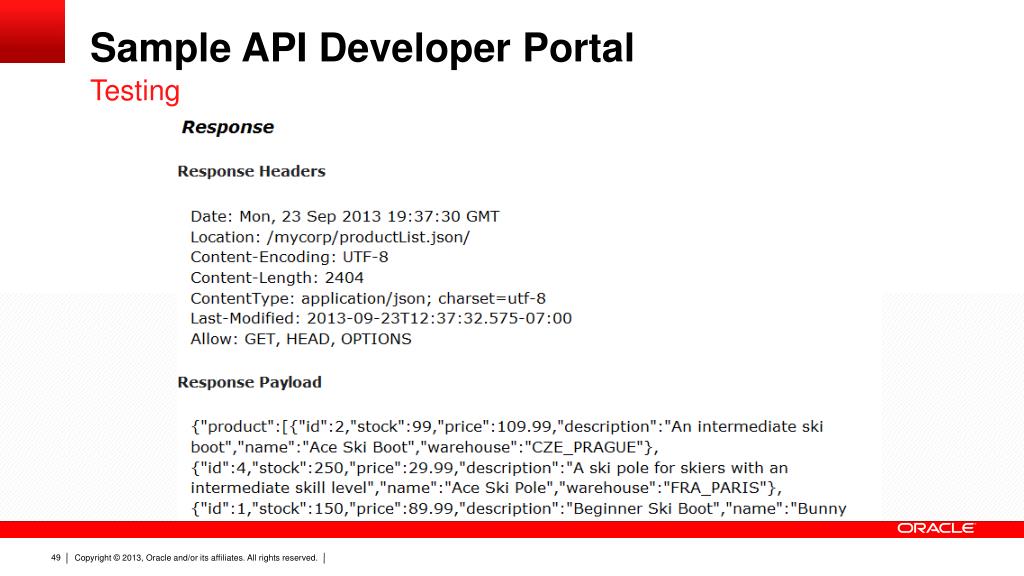Select the 'Content-Encoding: UTF-8' line
The height and width of the screenshot is (576, 1024).
pos(289,257)
